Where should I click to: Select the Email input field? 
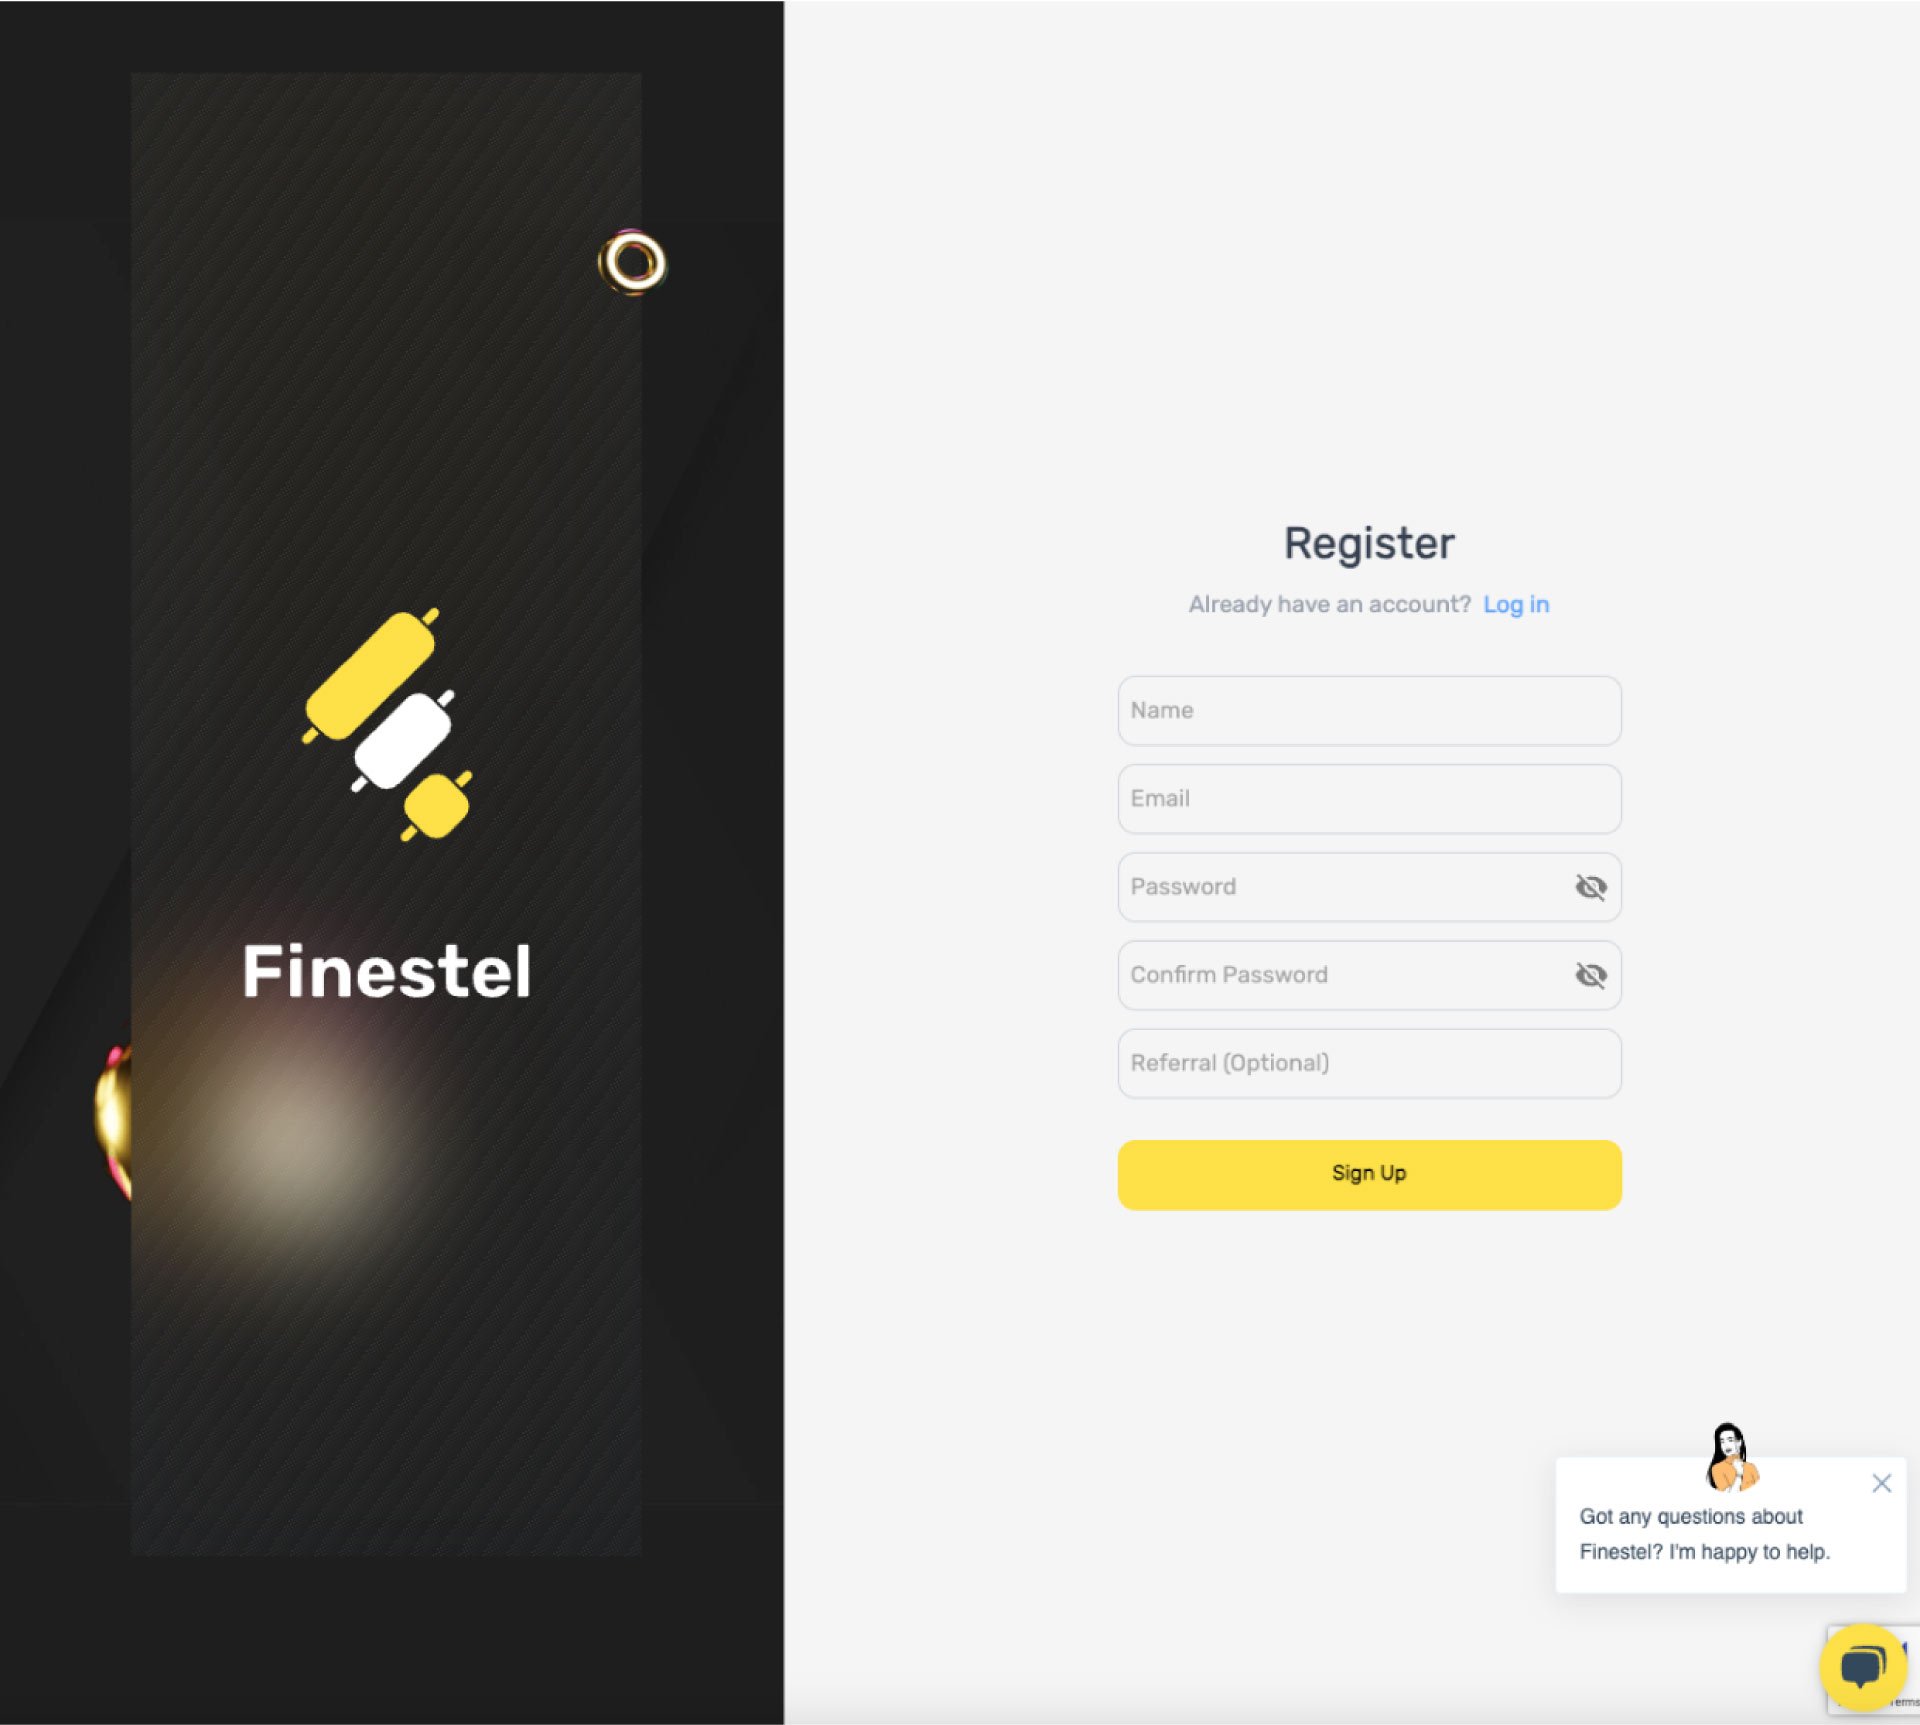1369,798
